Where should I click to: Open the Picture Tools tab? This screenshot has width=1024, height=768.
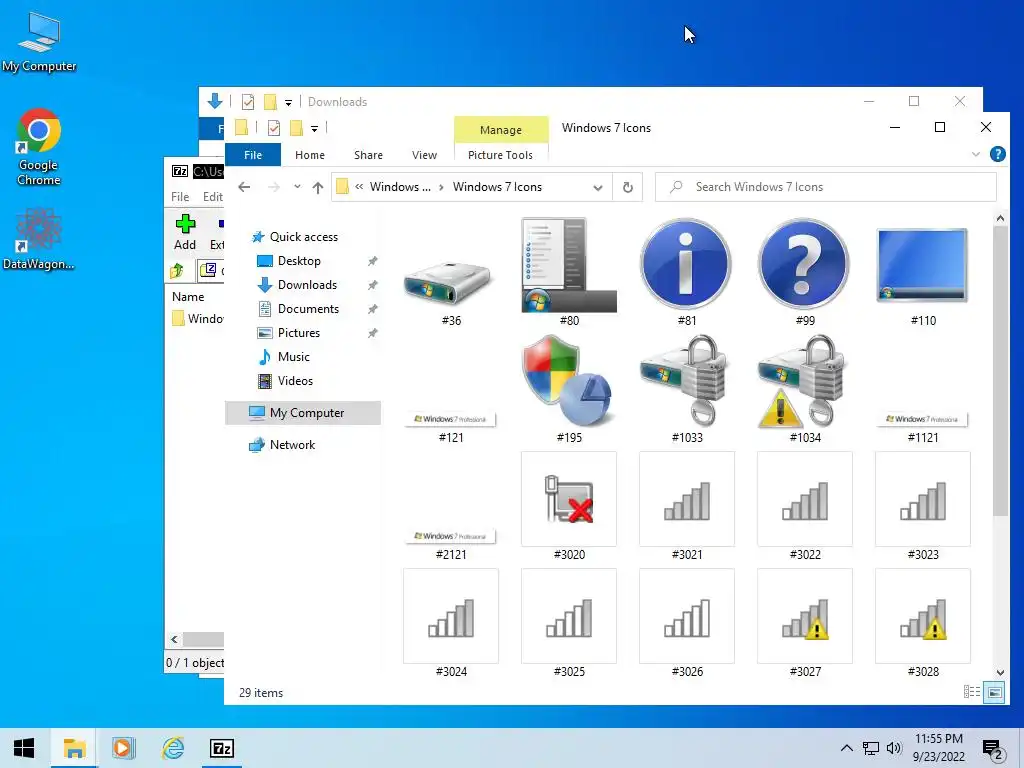click(500, 155)
